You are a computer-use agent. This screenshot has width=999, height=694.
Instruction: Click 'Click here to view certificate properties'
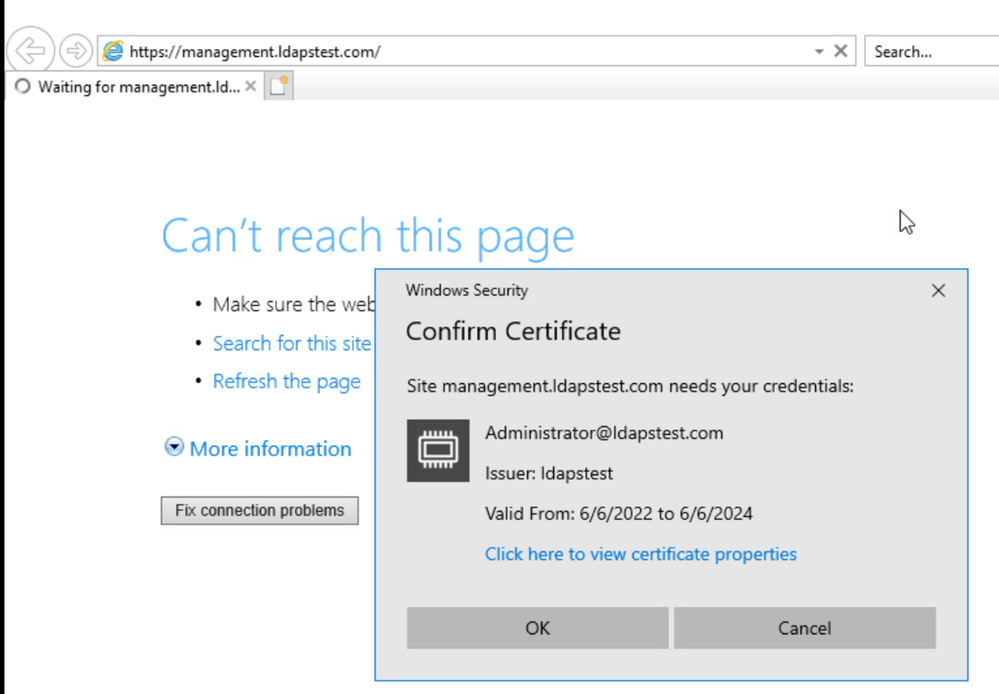pos(640,554)
